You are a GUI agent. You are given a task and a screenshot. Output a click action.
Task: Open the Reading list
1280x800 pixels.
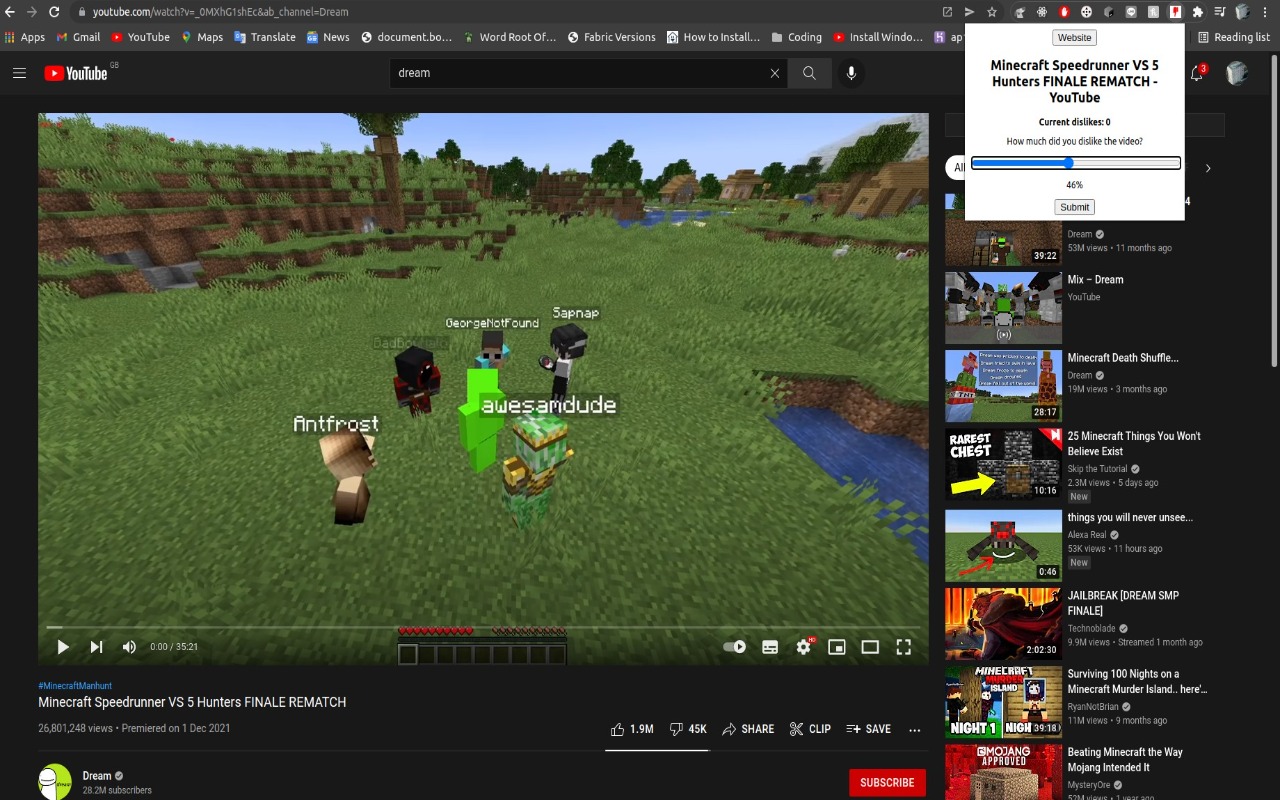point(1233,37)
